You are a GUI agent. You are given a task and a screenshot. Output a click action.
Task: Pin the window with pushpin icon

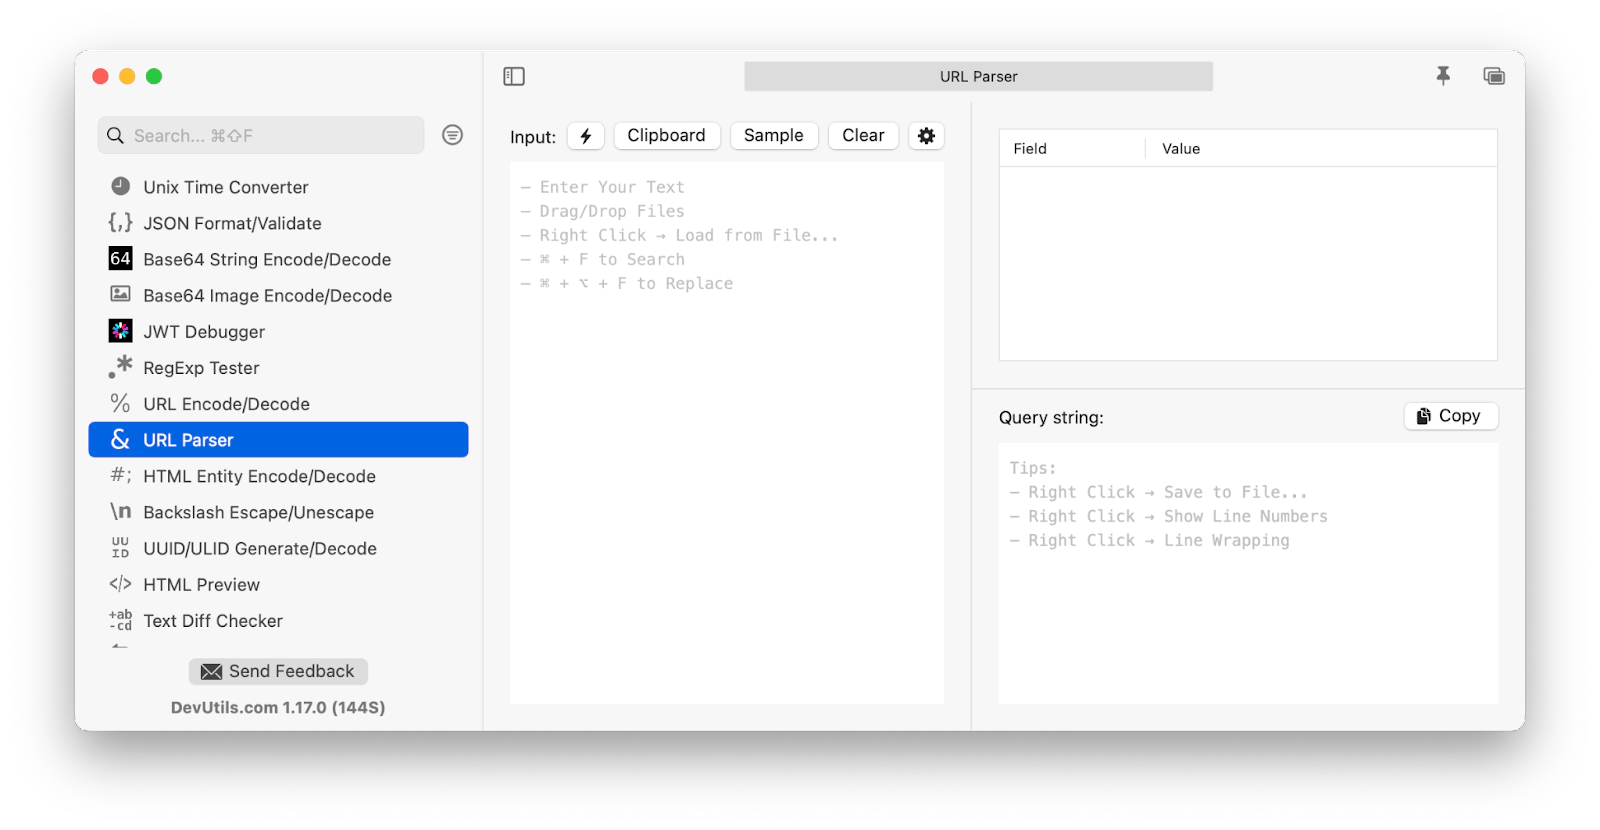pyautogui.click(x=1443, y=75)
